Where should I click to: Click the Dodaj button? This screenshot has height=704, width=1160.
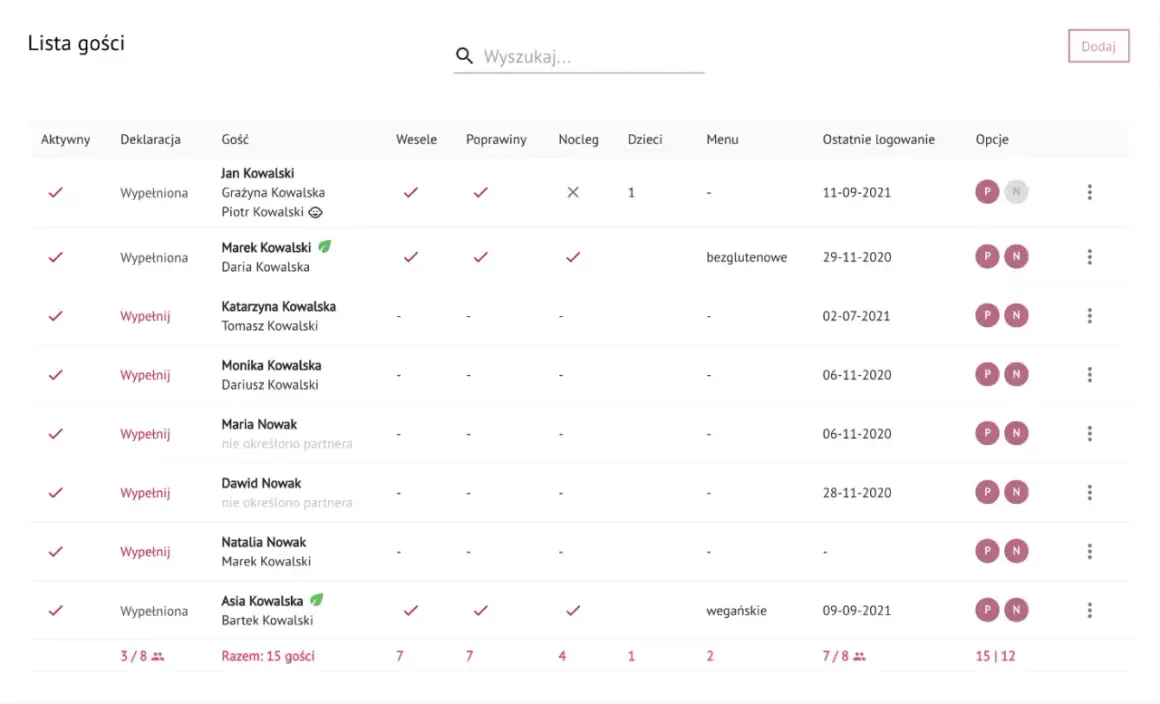click(1099, 46)
